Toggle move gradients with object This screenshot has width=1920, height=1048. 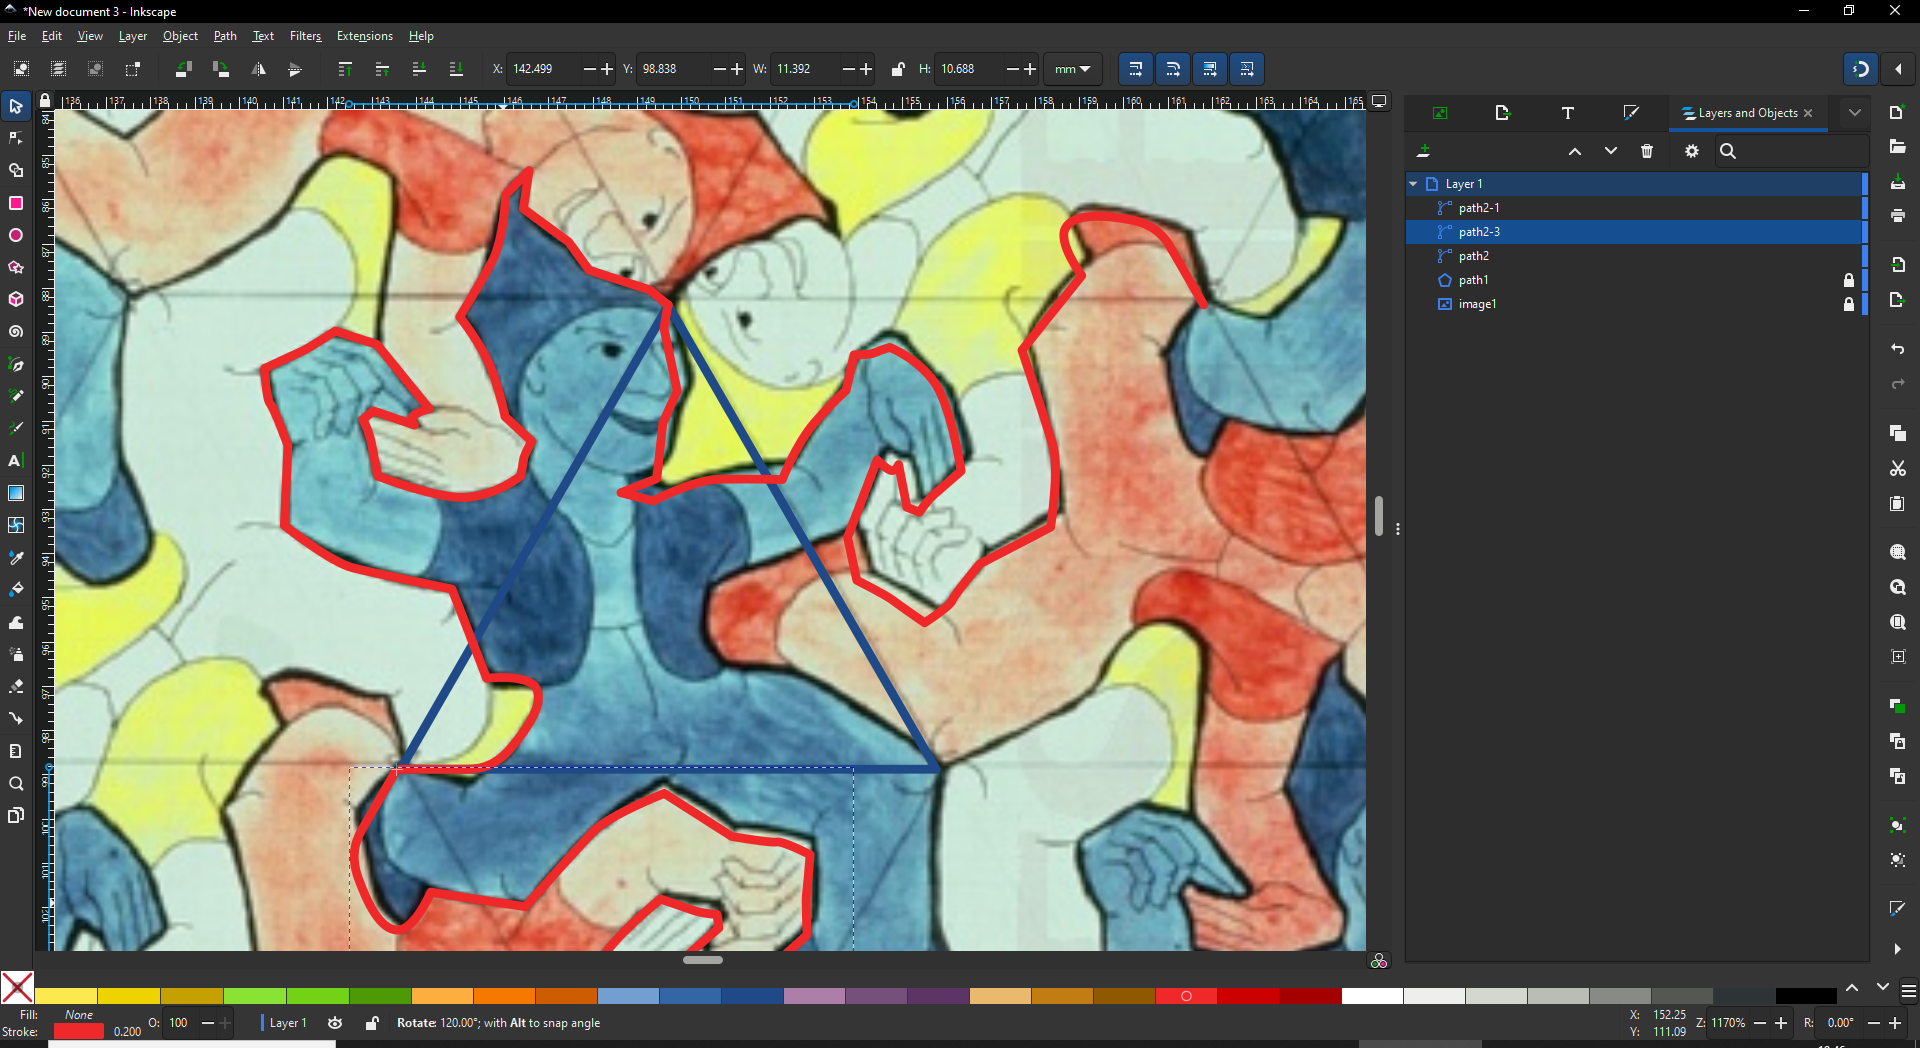click(1209, 69)
